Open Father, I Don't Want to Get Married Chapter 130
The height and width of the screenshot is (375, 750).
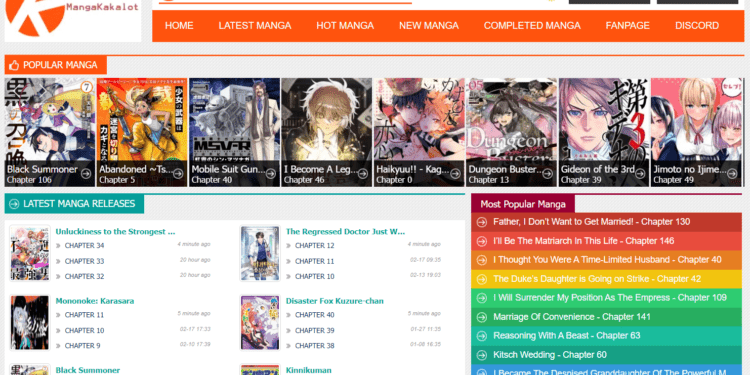coord(591,222)
